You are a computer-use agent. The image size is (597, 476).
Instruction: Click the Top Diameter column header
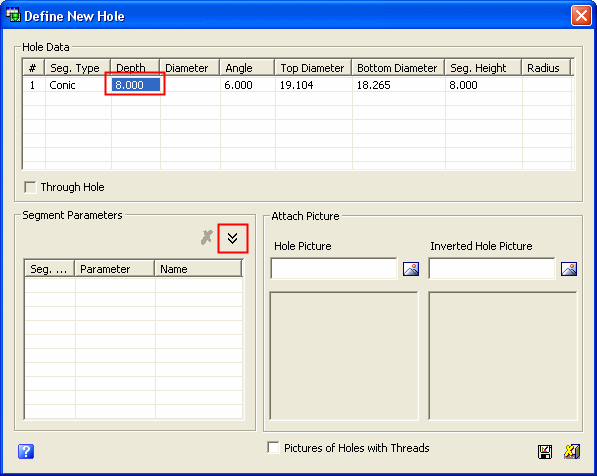313,68
